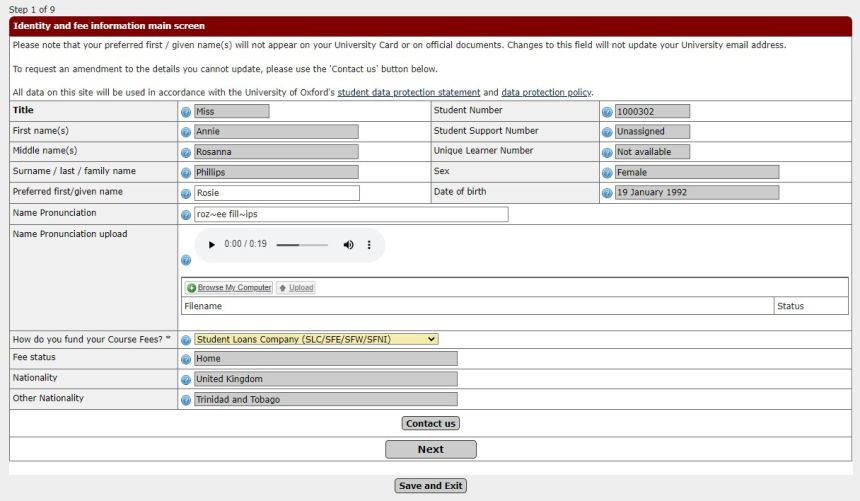
Task: Open audio player more options menu
Action: [x=369, y=245]
